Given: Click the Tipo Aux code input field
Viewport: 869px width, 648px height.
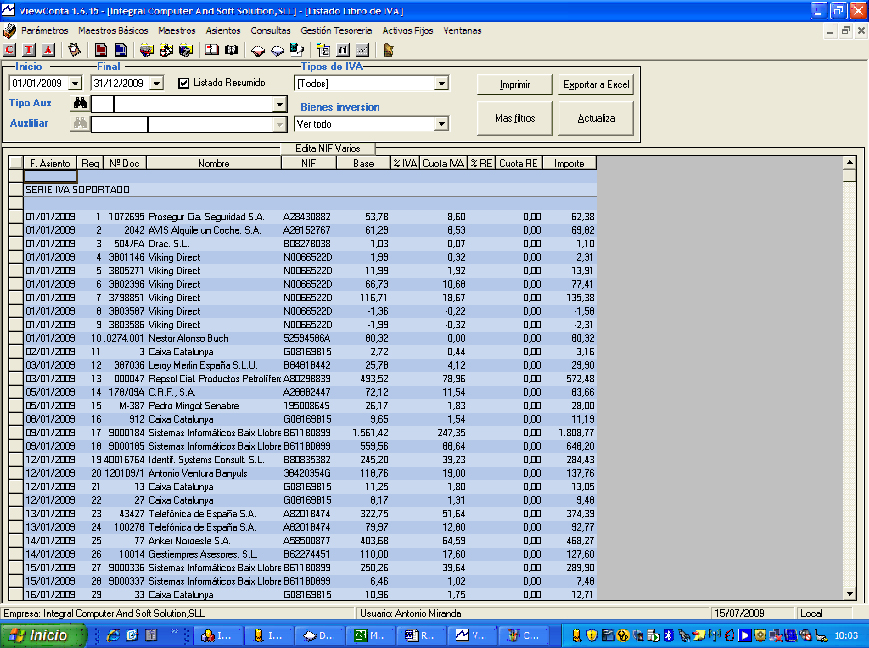Looking at the screenshot, I should pos(102,104).
